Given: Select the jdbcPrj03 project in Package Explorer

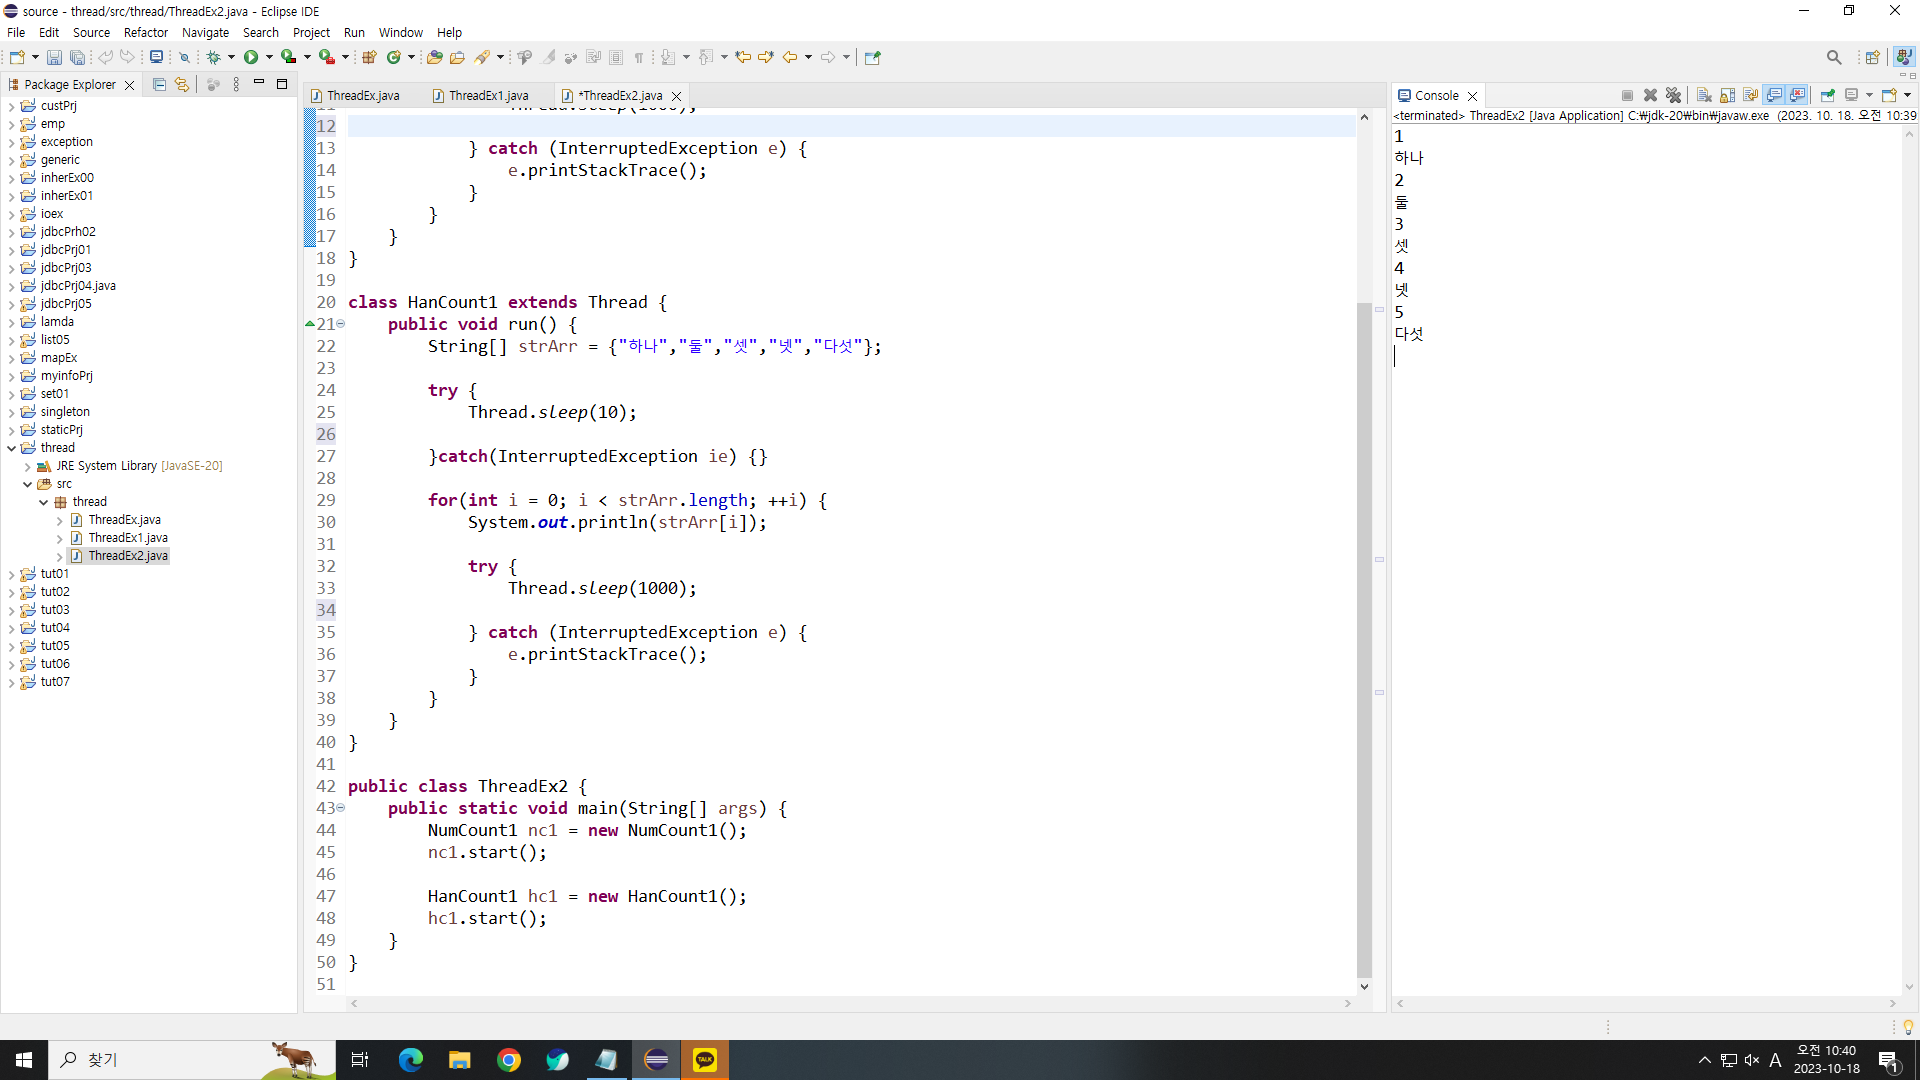Looking at the screenshot, I should coord(66,268).
